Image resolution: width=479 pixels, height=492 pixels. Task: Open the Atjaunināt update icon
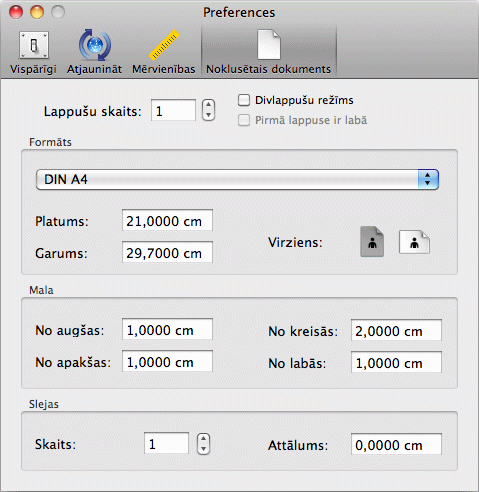tap(95, 45)
